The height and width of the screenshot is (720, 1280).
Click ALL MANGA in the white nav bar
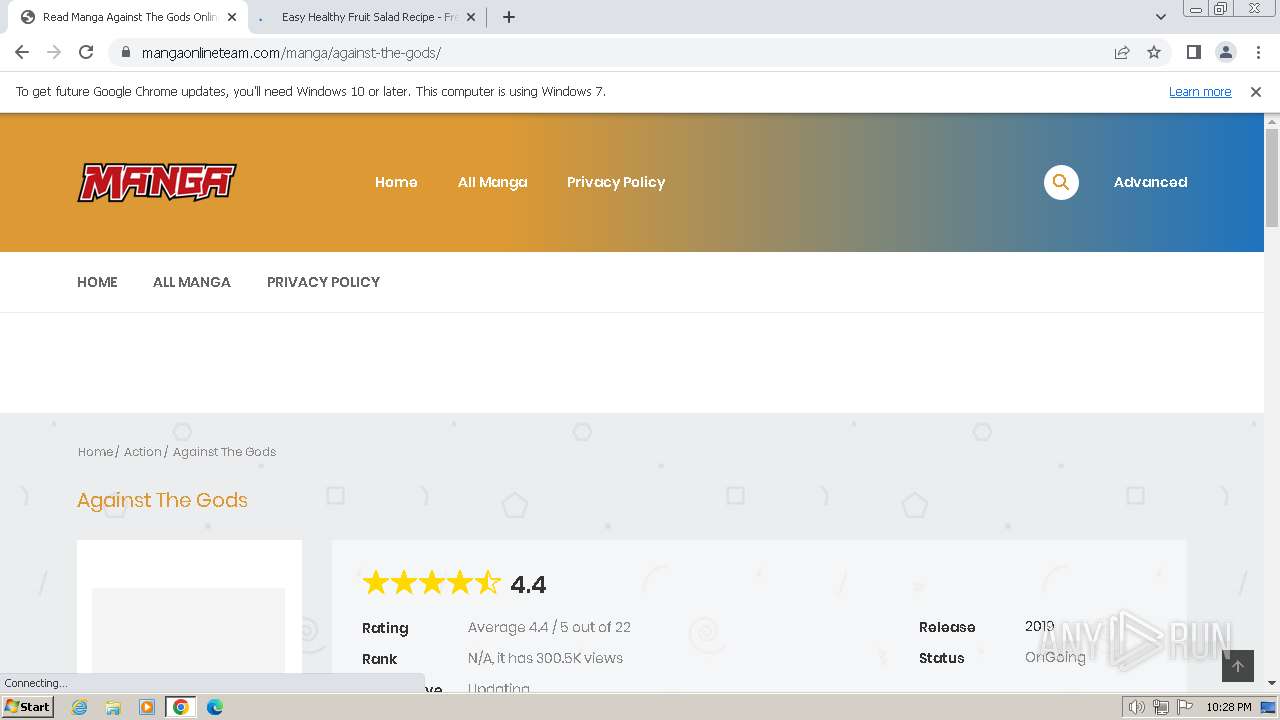tap(192, 282)
